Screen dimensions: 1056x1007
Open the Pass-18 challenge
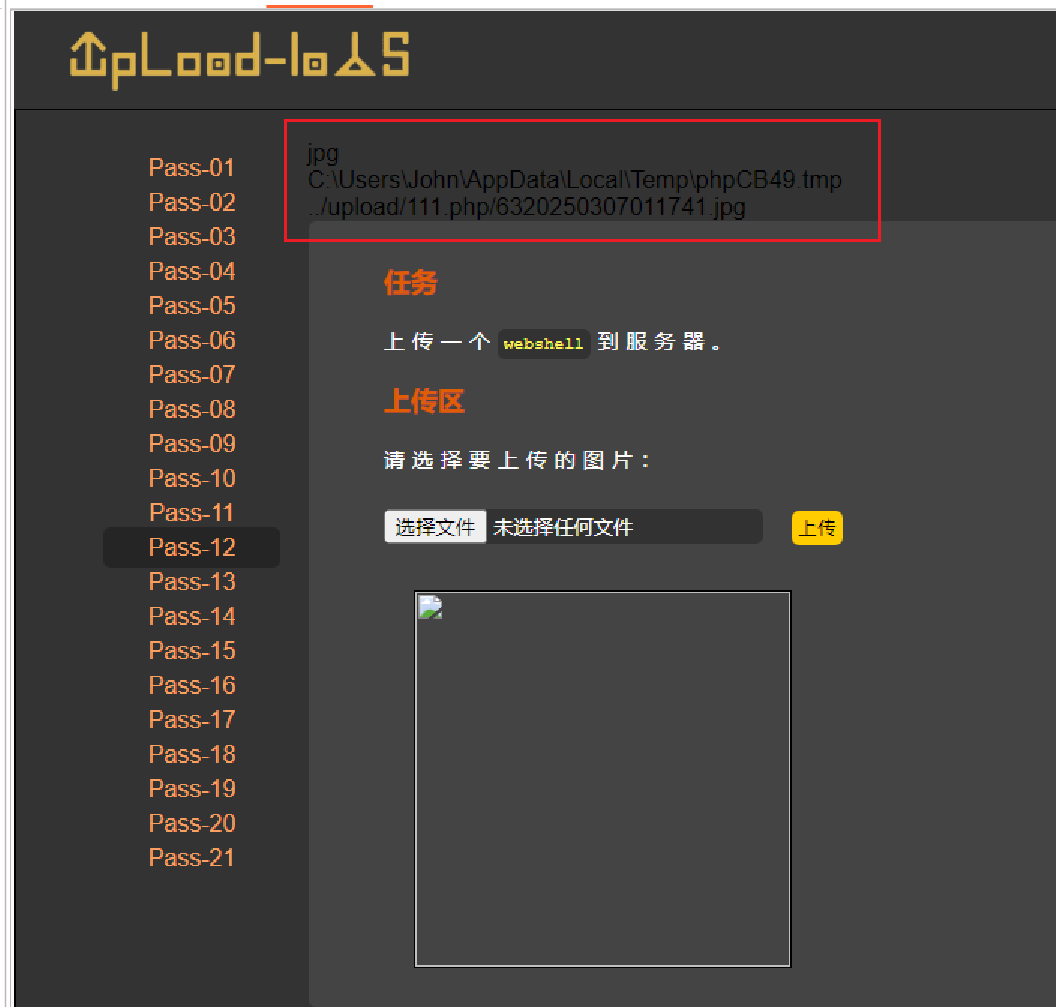191,753
